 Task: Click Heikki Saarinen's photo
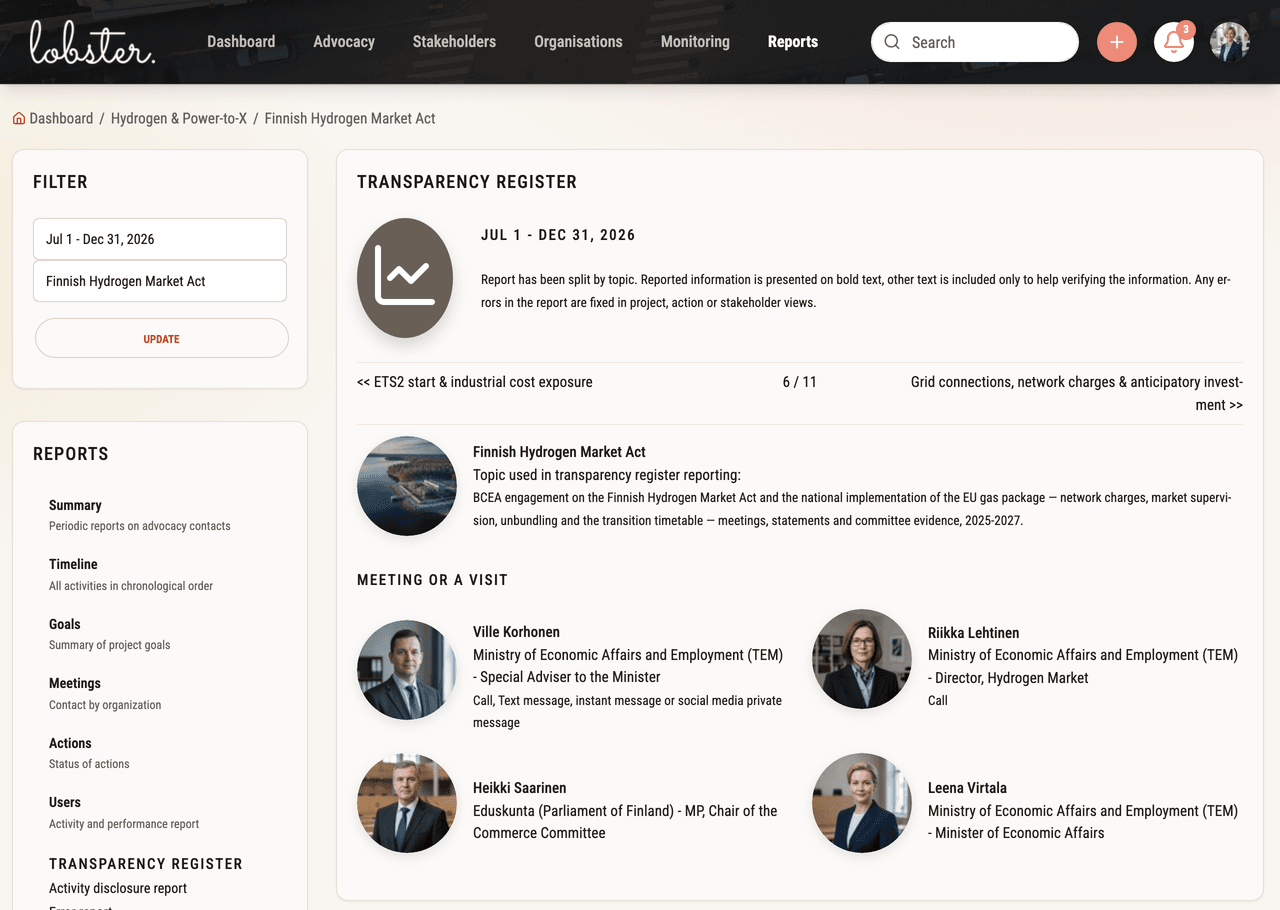coord(407,803)
